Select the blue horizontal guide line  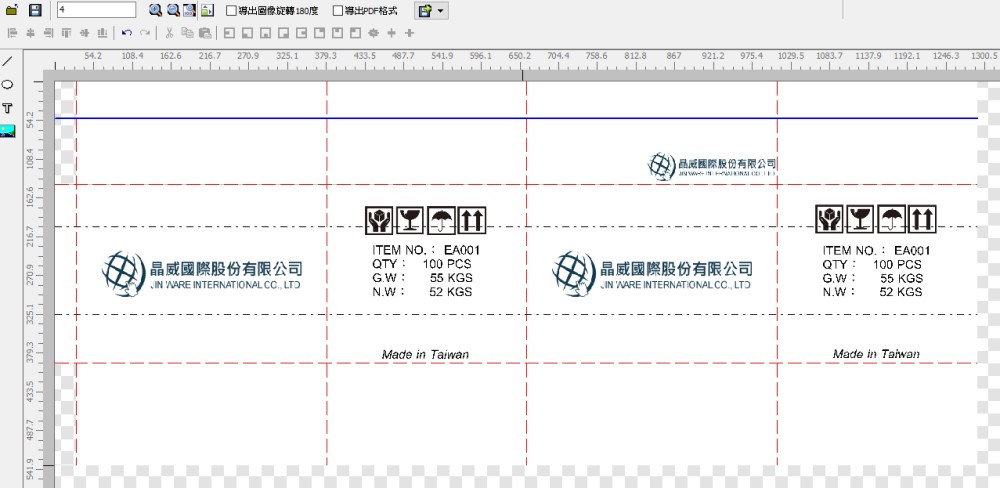(x=500, y=118)
